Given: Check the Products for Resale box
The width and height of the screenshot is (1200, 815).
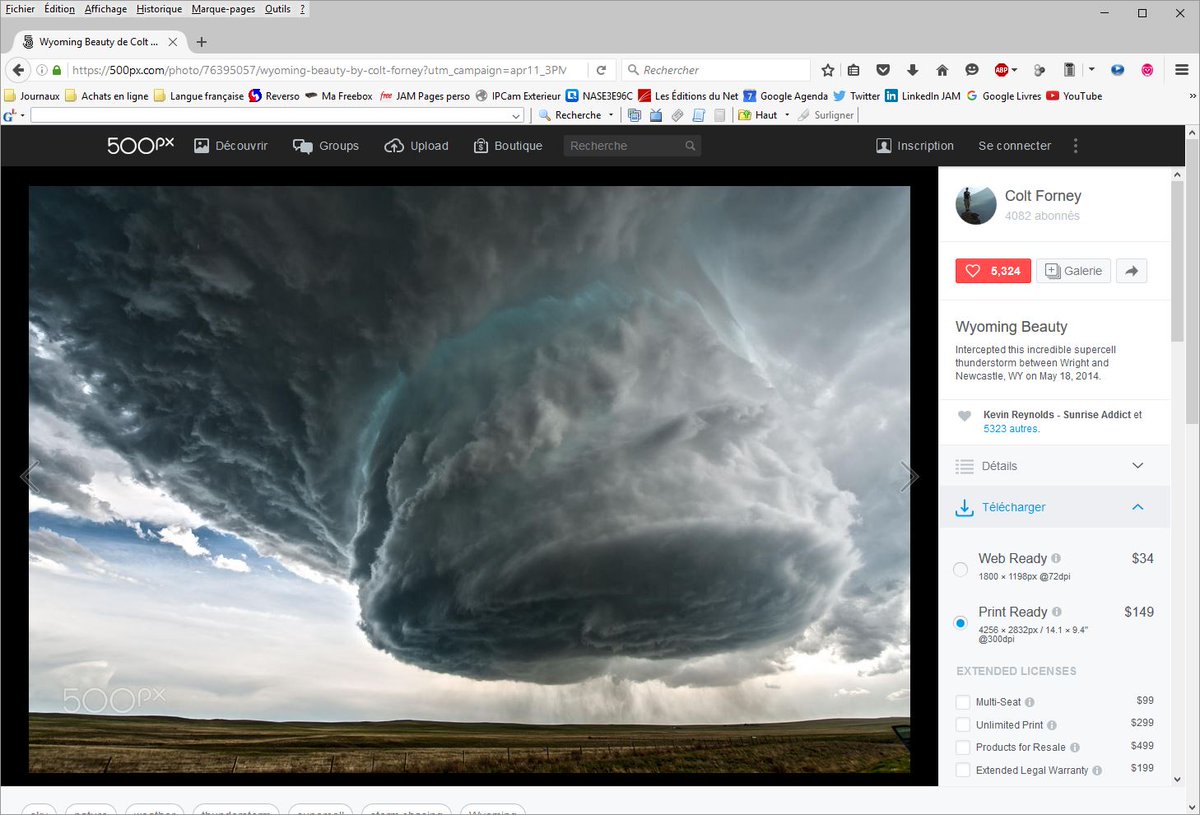Looking at the screenshot, I should click(x=963, y=747).
